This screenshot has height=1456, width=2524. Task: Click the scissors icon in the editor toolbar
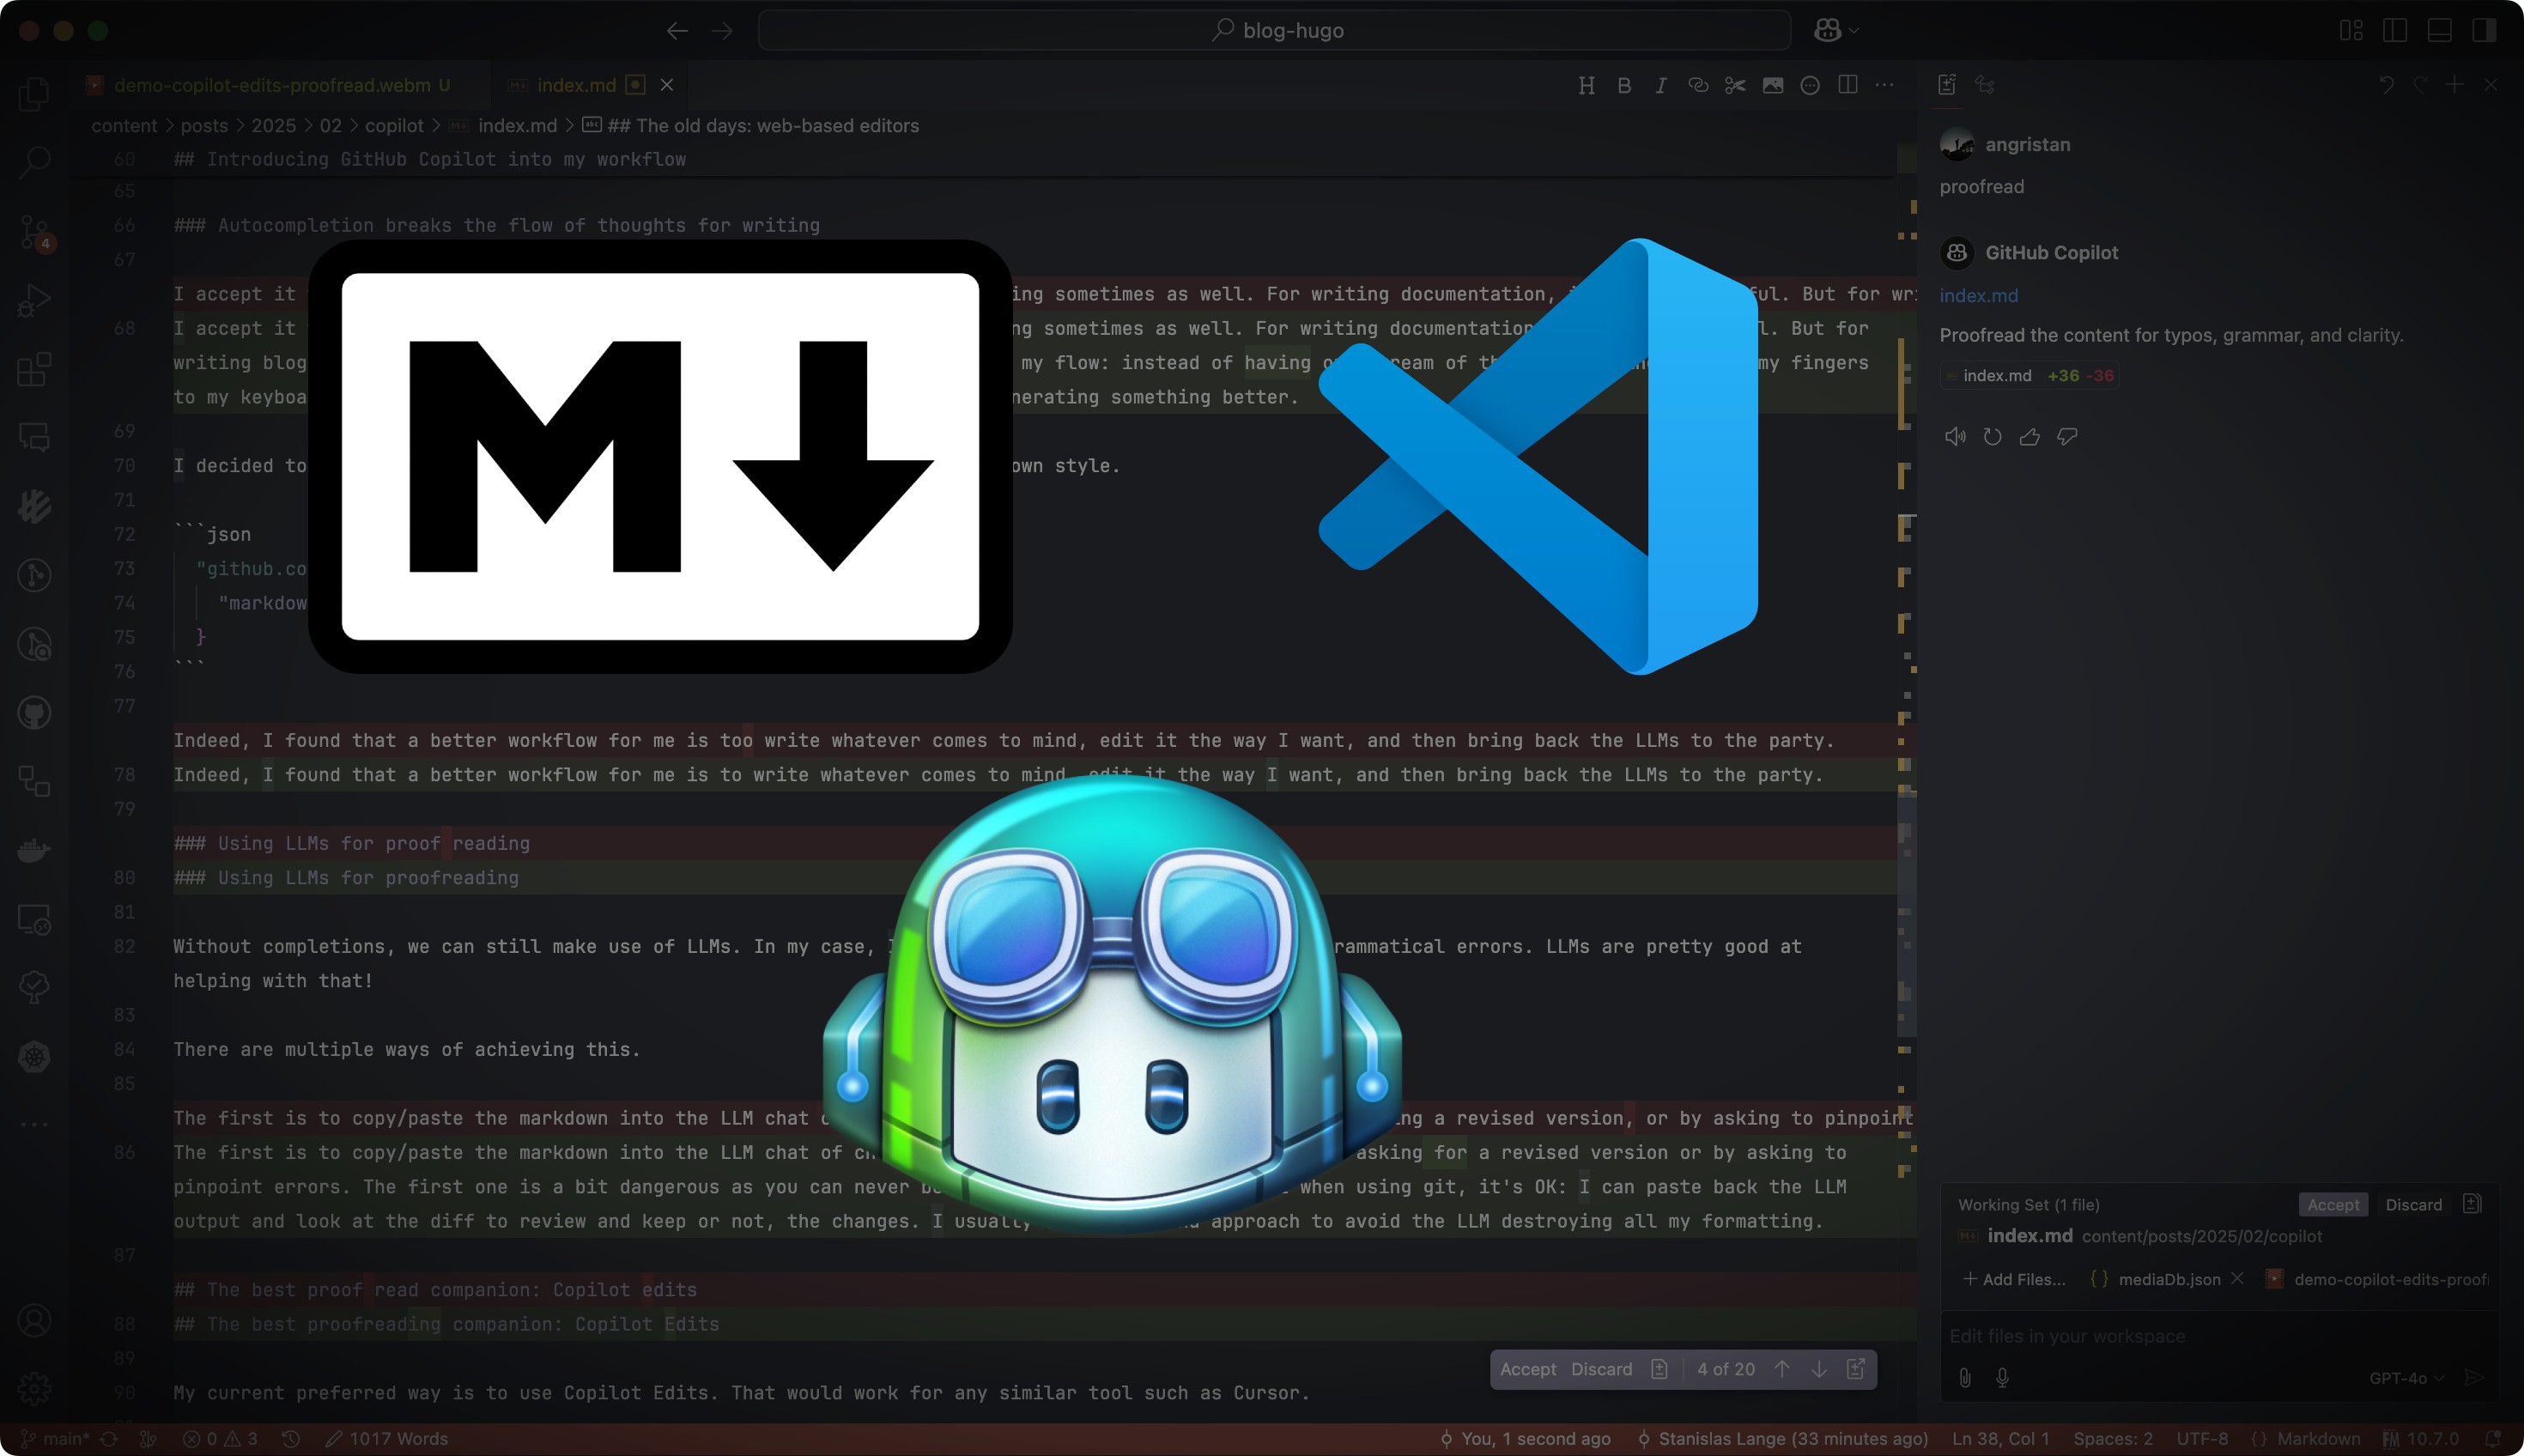[1735, 85]
